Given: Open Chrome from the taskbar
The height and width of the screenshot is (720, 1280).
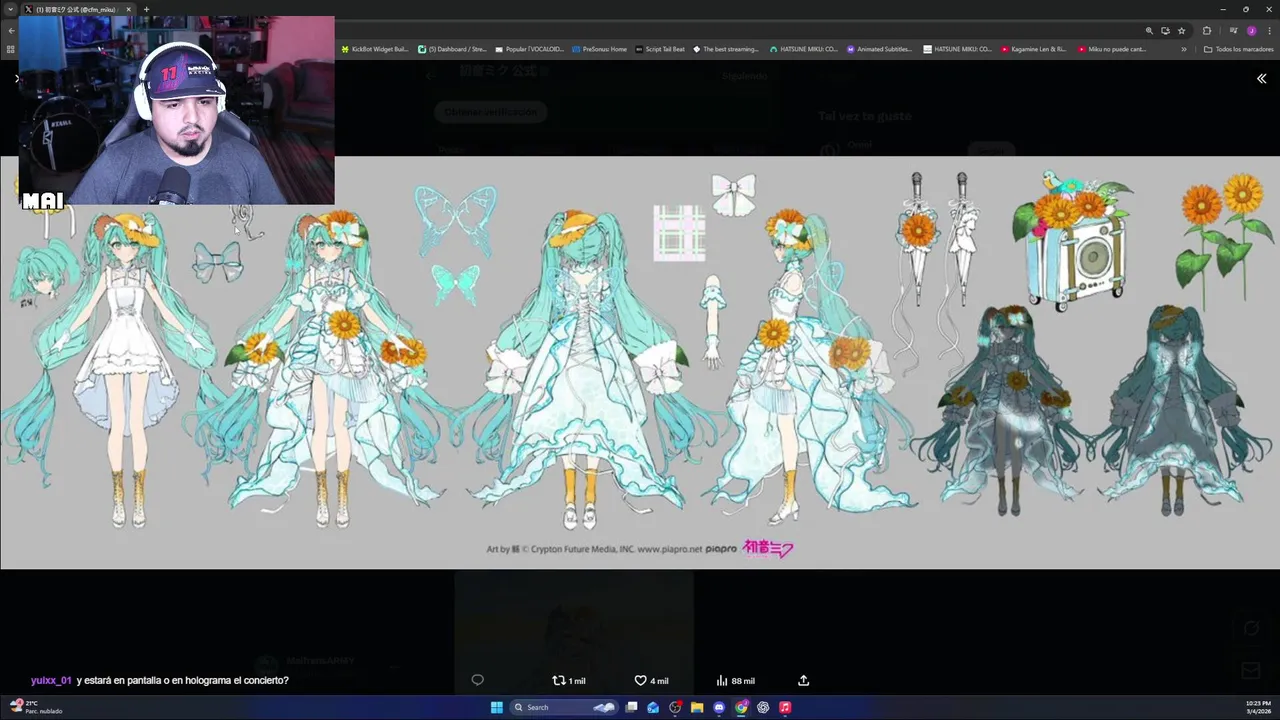Looking at the screenshot, I should pyautogui.click(x=741, y=707).
